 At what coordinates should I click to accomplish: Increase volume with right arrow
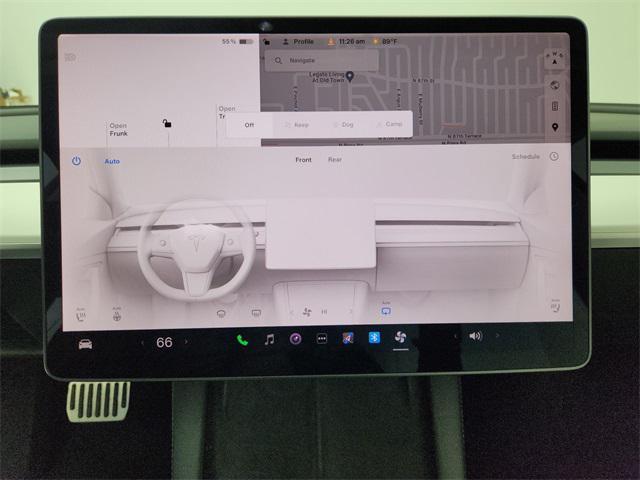(x=497, y=336)
